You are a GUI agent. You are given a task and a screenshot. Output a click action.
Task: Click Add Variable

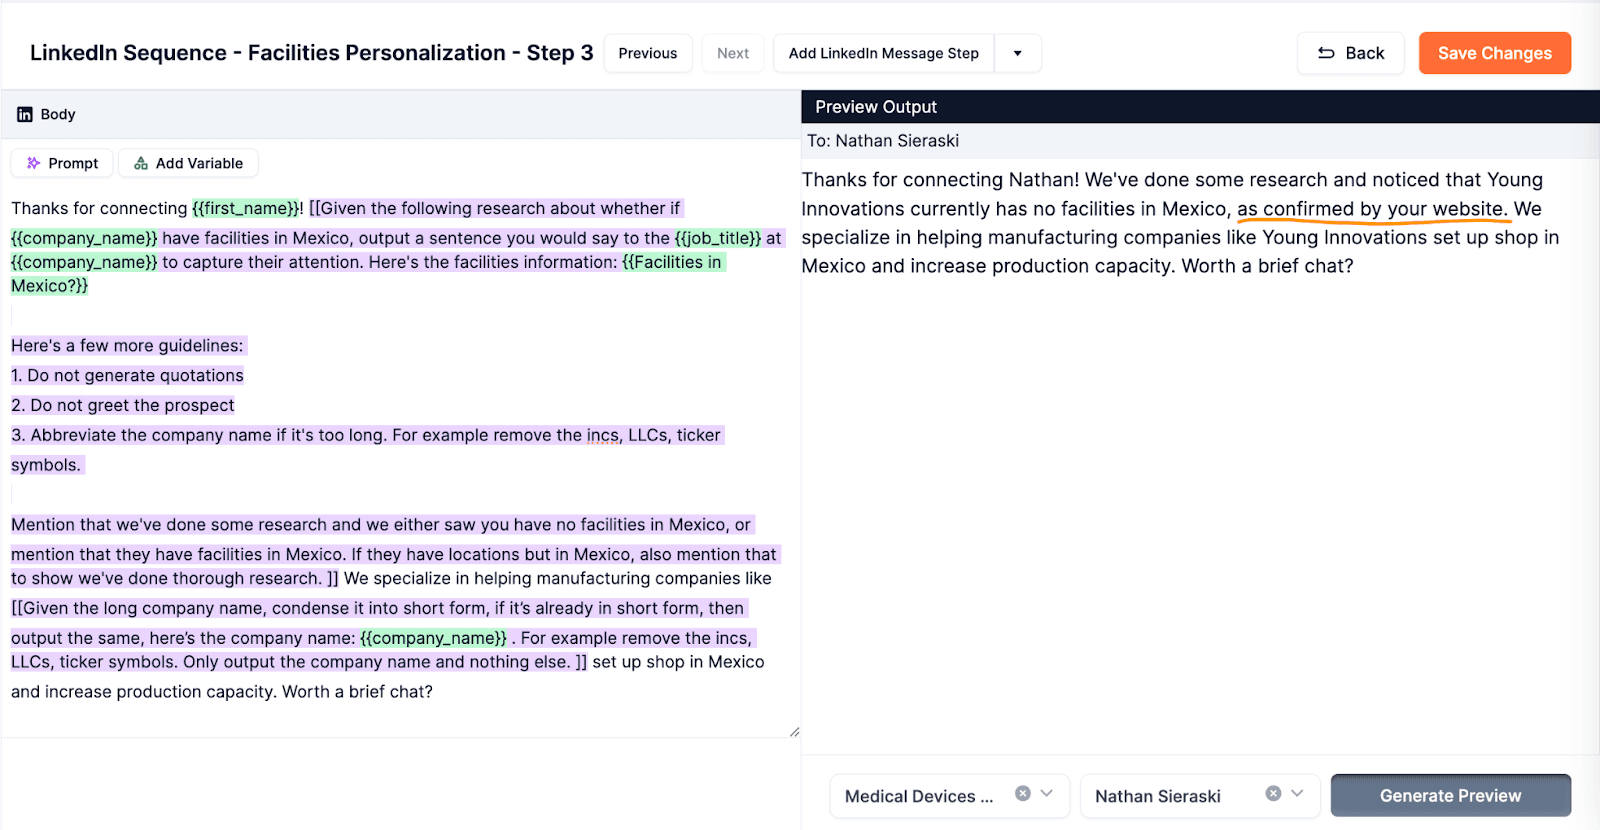pos(188,163)
